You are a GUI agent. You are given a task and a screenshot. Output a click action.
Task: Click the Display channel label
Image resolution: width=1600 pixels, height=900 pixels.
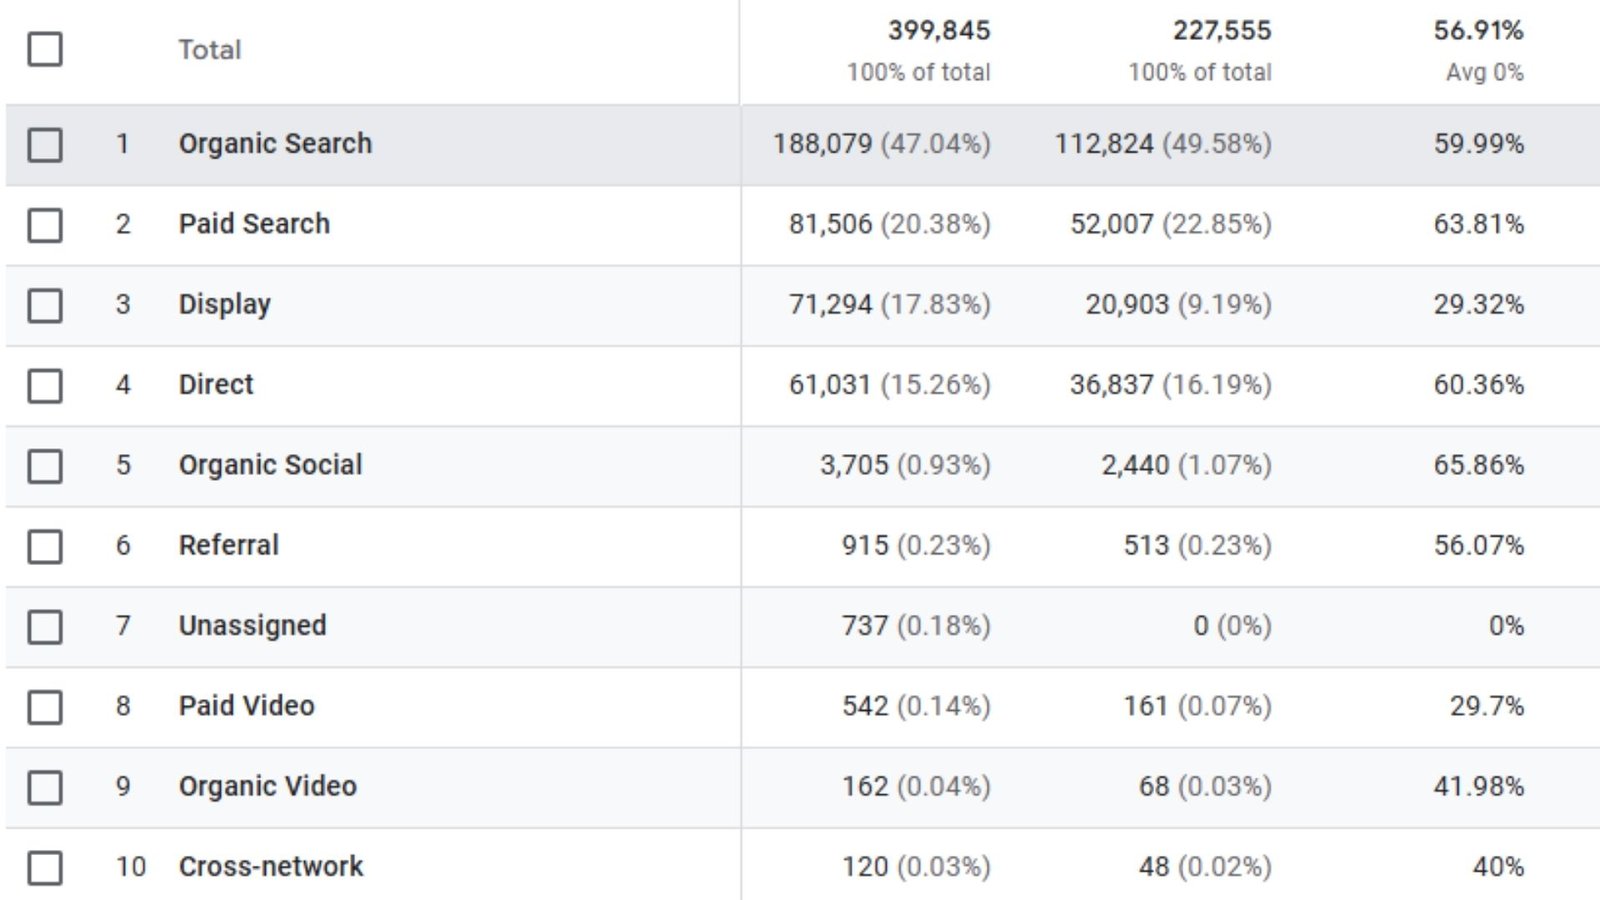click(224, 304)
